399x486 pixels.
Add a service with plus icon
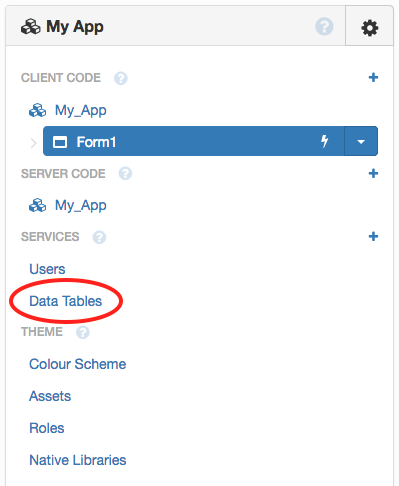click(x=373, y=236)
